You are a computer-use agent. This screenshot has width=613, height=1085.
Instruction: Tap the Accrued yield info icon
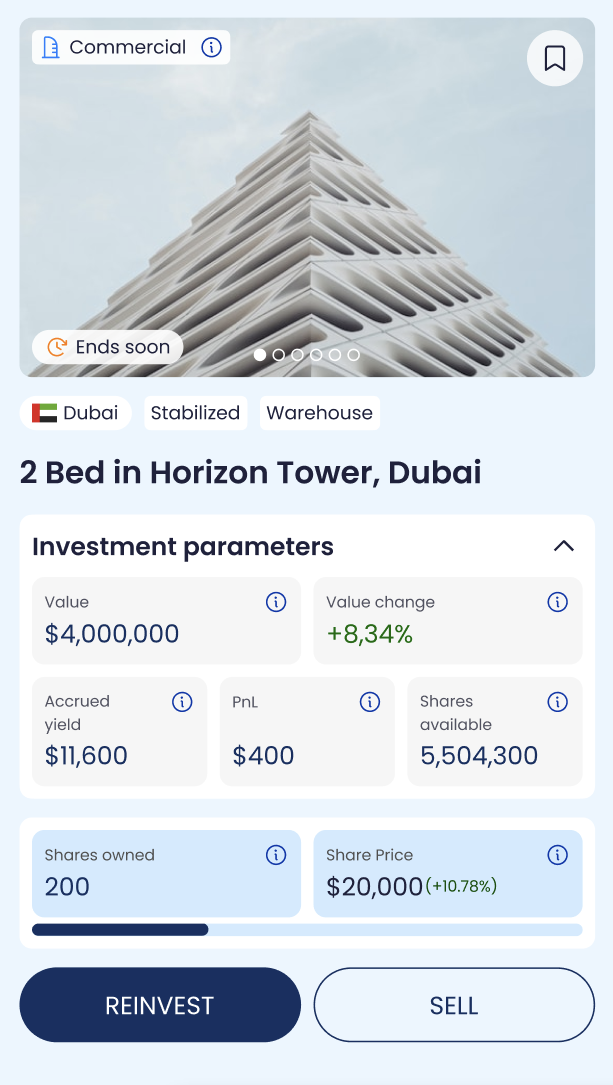(182, 702)
